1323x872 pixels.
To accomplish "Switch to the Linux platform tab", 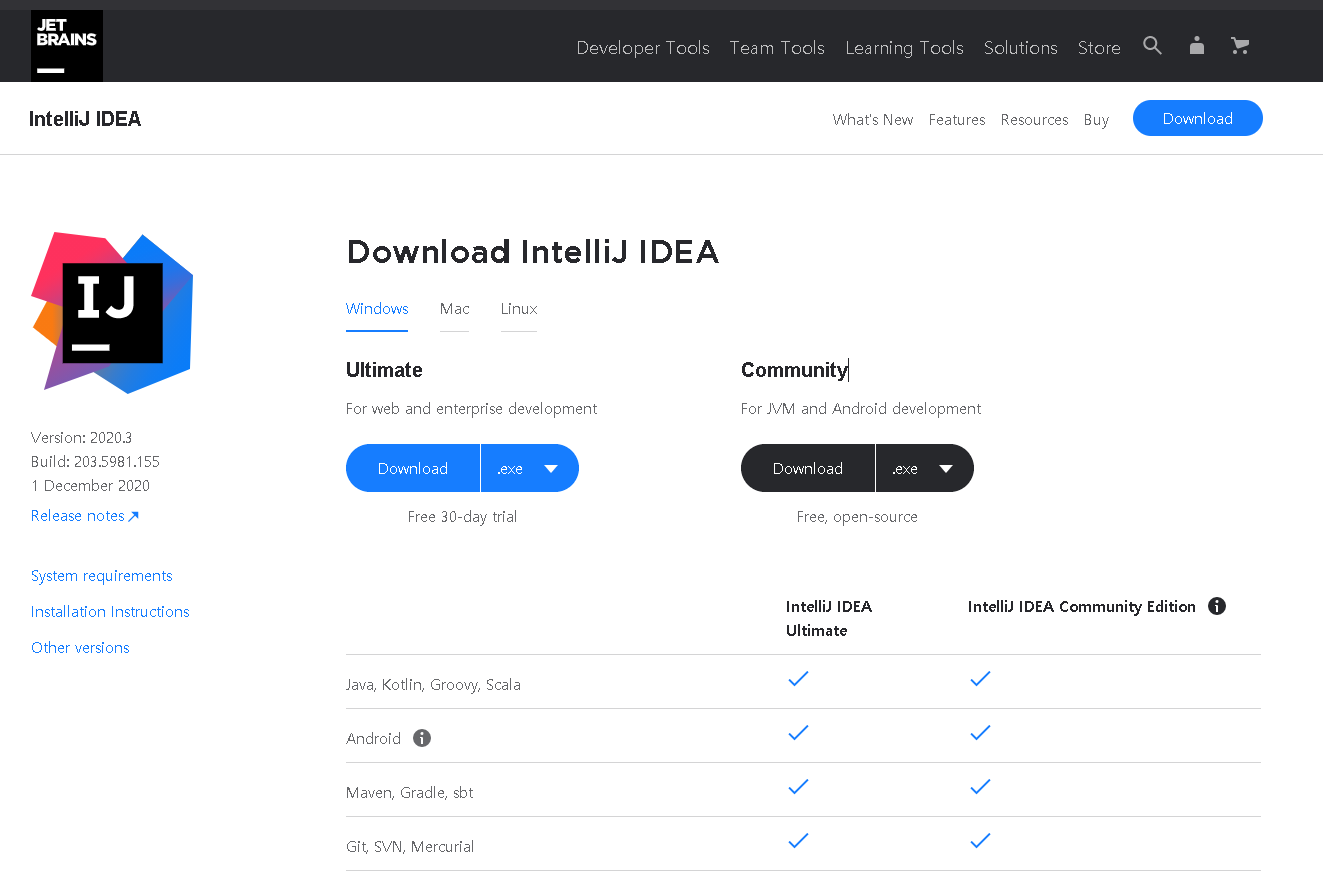I will [519, 309].
